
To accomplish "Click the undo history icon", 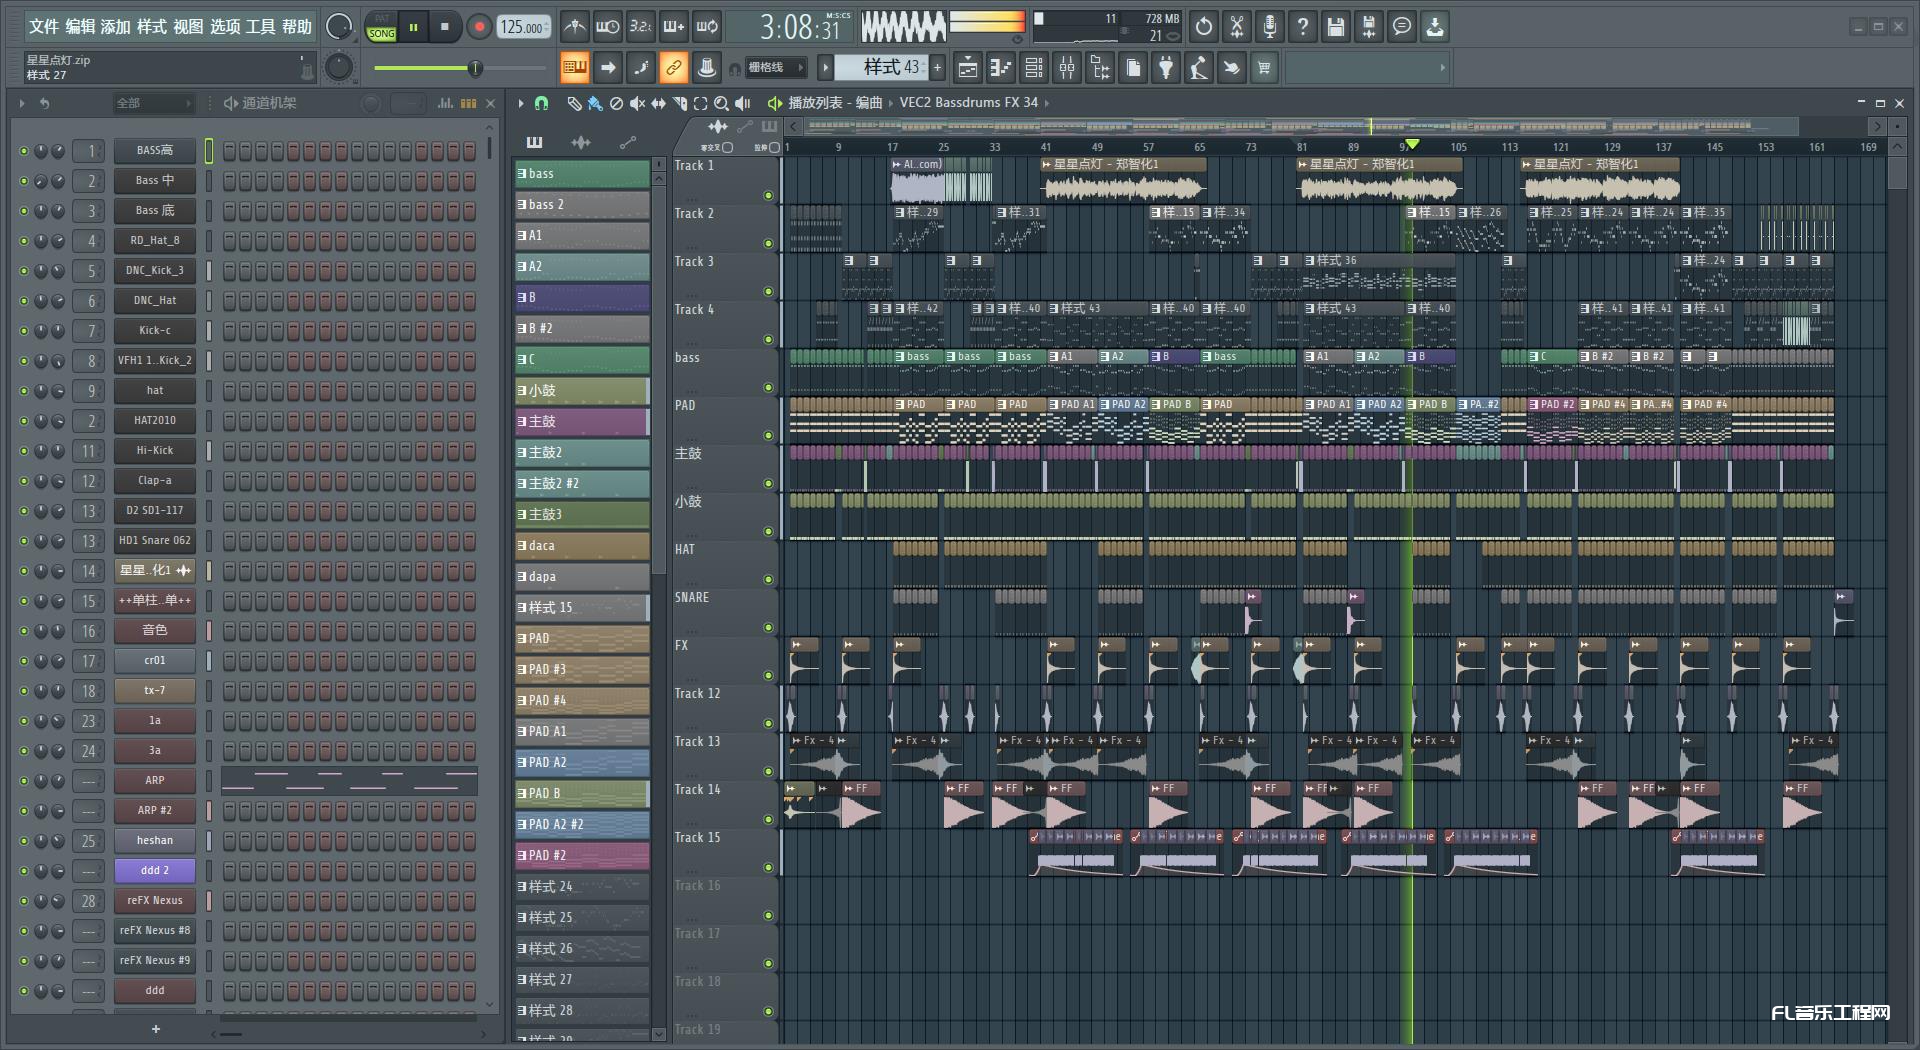I will [x=1204, y=27].
